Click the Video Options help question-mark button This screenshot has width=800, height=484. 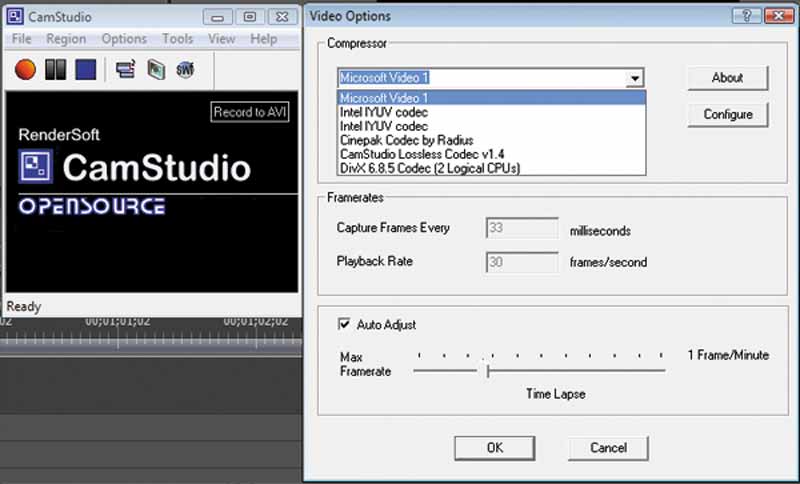(x=741, y=16)
